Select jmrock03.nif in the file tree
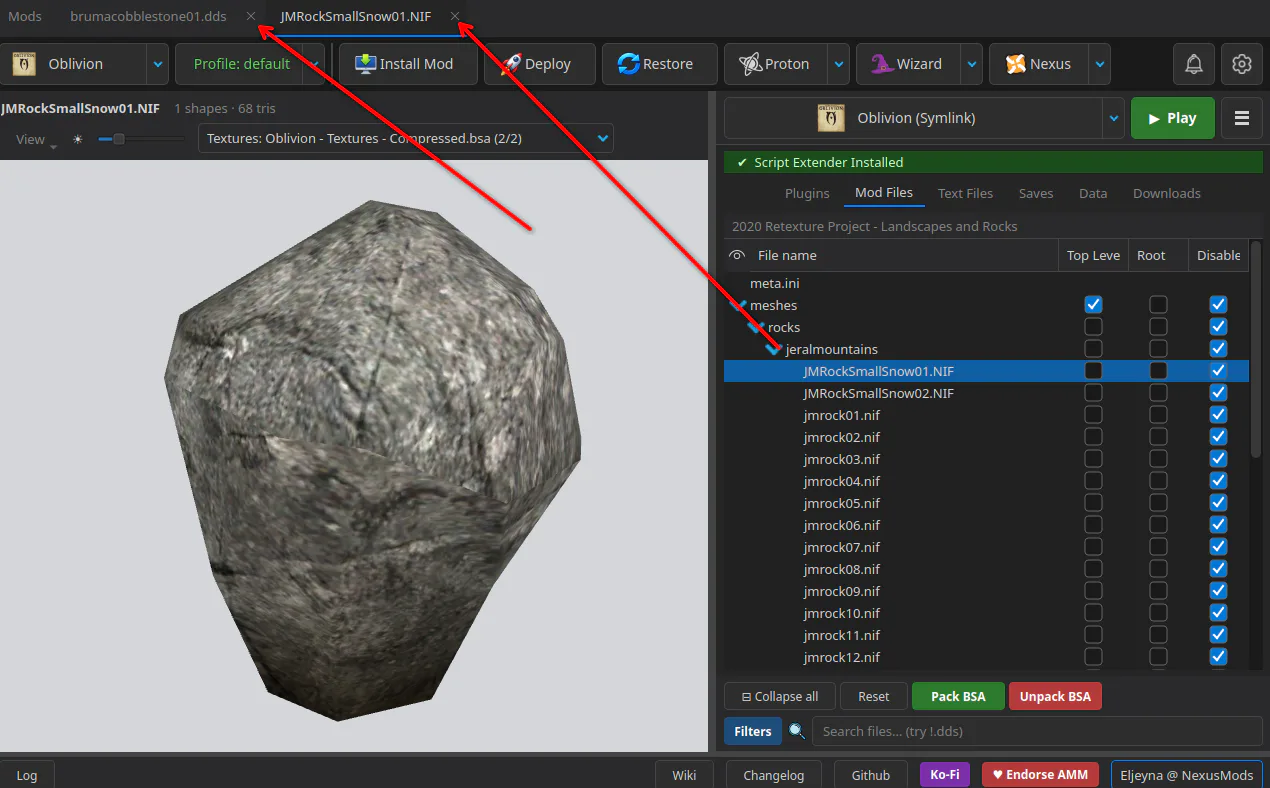This screenshot has width=1270, height=788. (x=841, y=458)
